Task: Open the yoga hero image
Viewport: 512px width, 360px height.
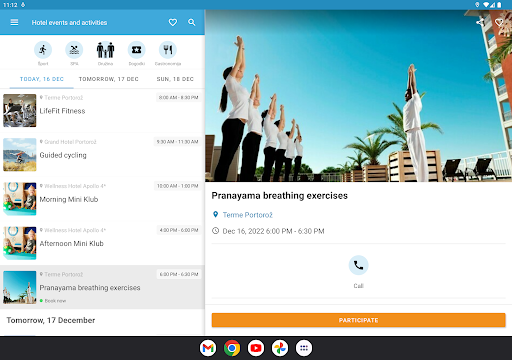Action: 358,96
